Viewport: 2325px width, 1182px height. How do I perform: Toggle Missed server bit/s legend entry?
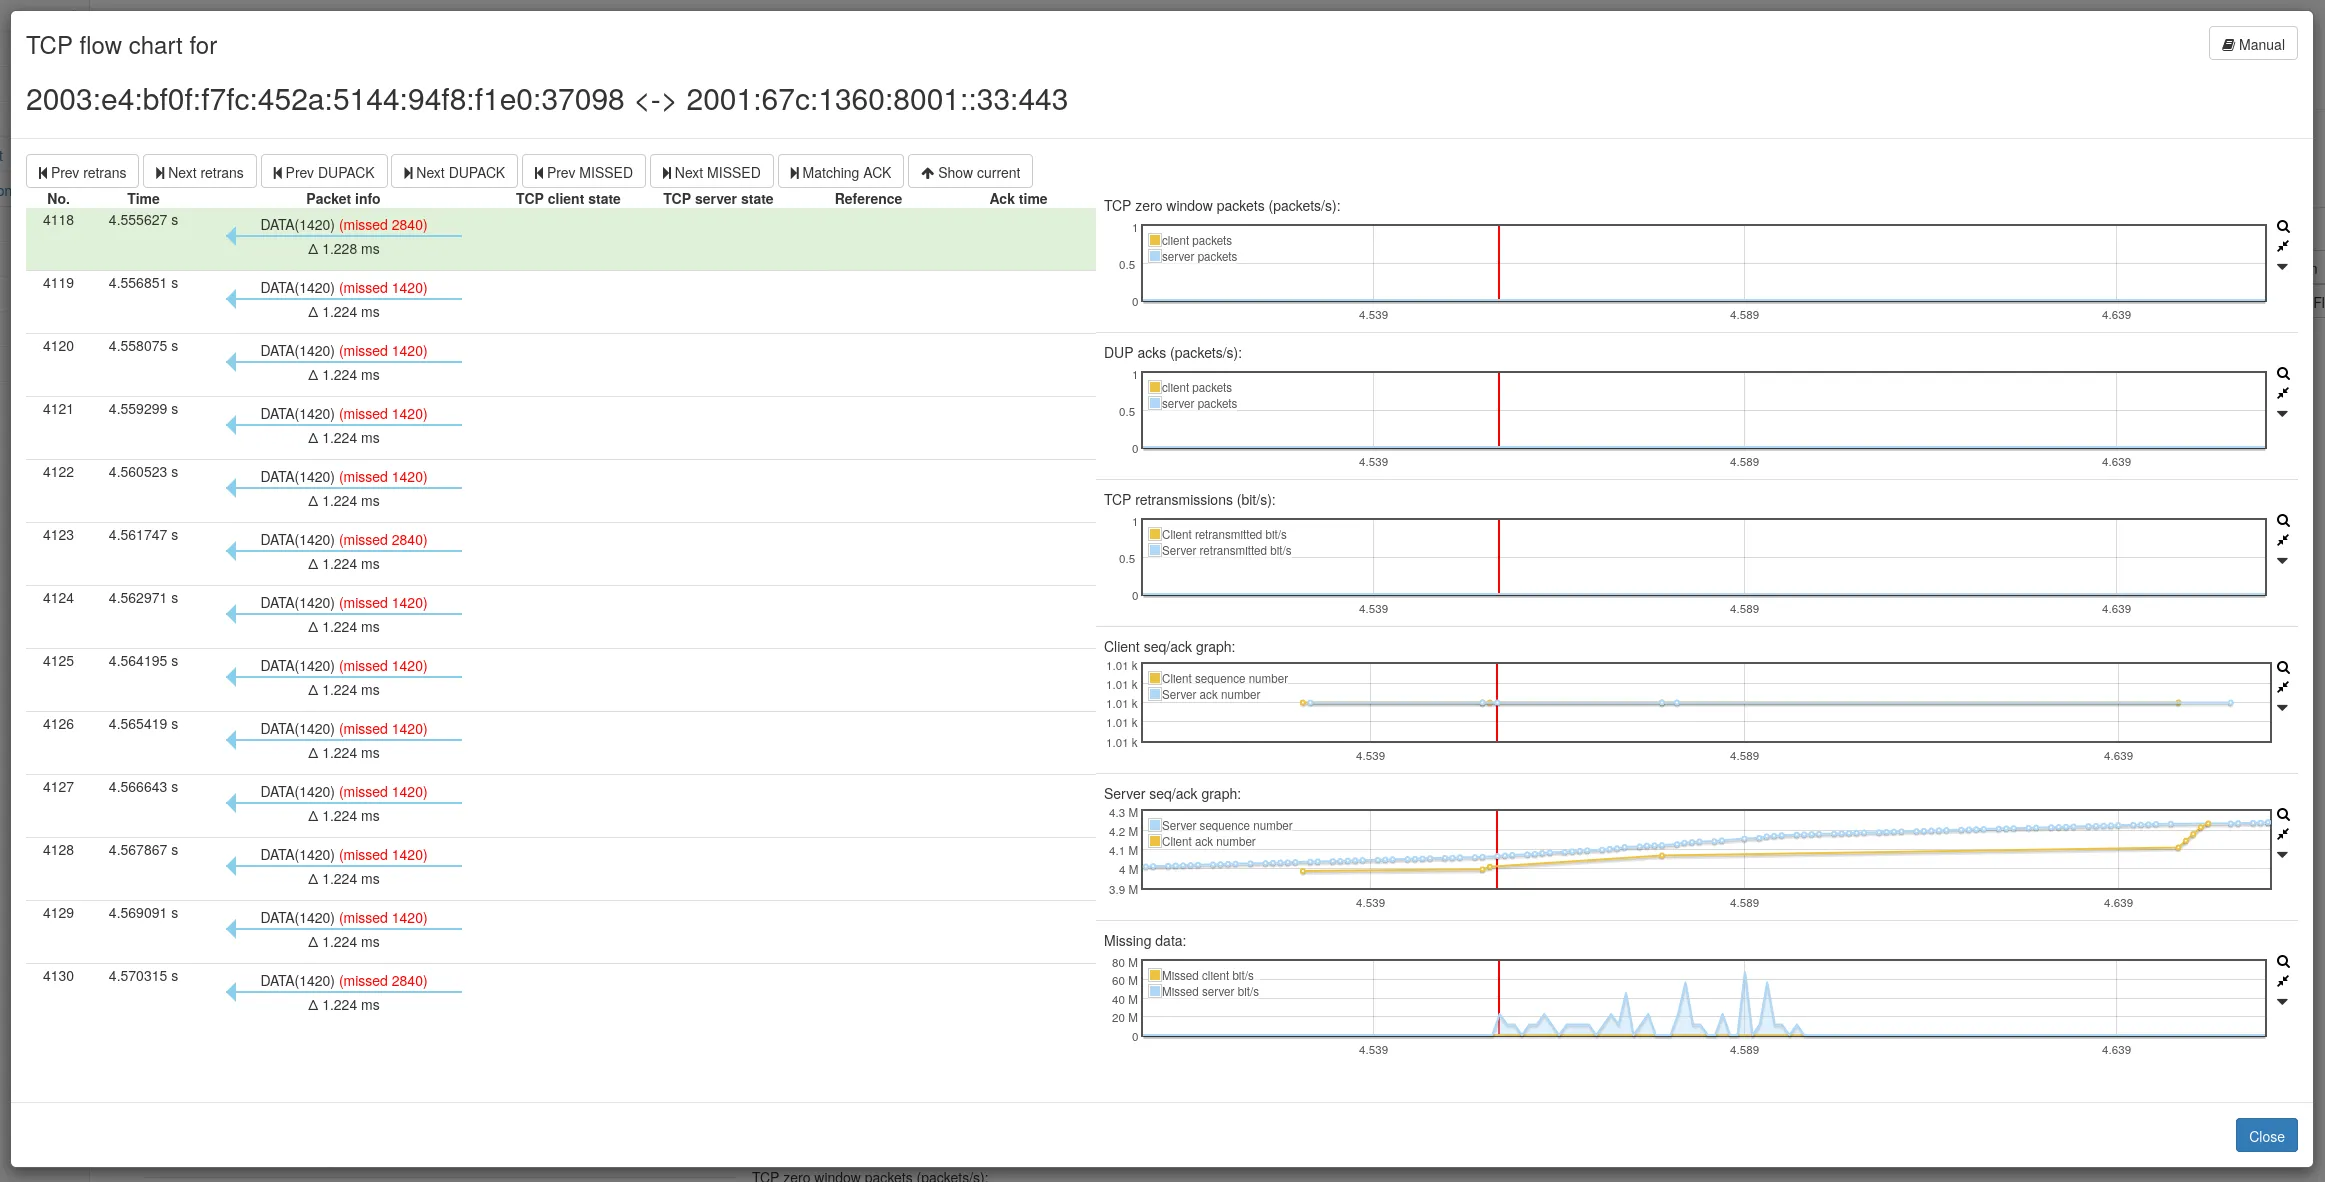coord(1210,992)
